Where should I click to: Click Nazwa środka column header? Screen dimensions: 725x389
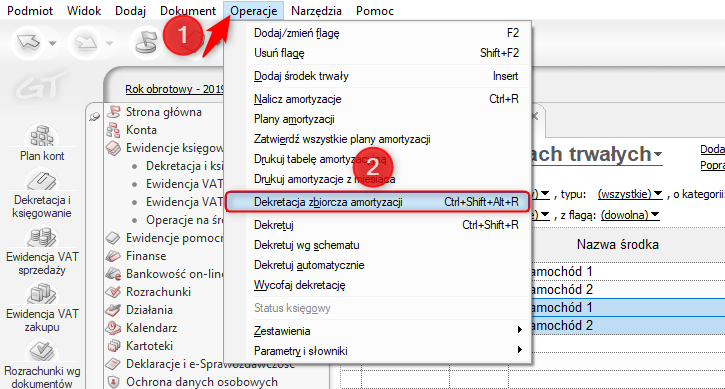[x=618, y=245]
